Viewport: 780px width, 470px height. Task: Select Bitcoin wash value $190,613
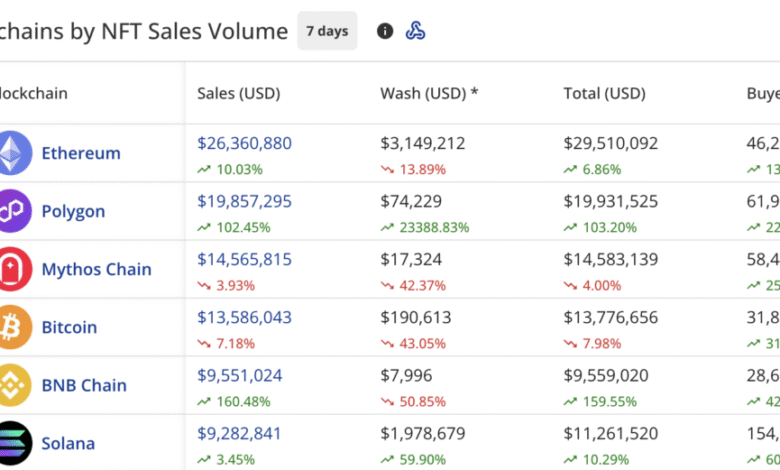point(415,317)
